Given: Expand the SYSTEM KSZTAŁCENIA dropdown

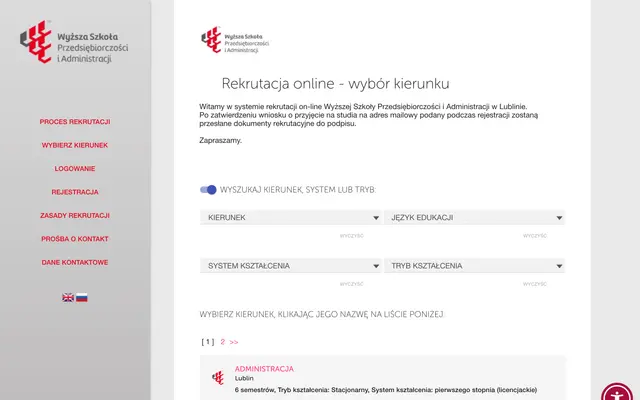Looking at the screenshot, I should tap(291, 266).
